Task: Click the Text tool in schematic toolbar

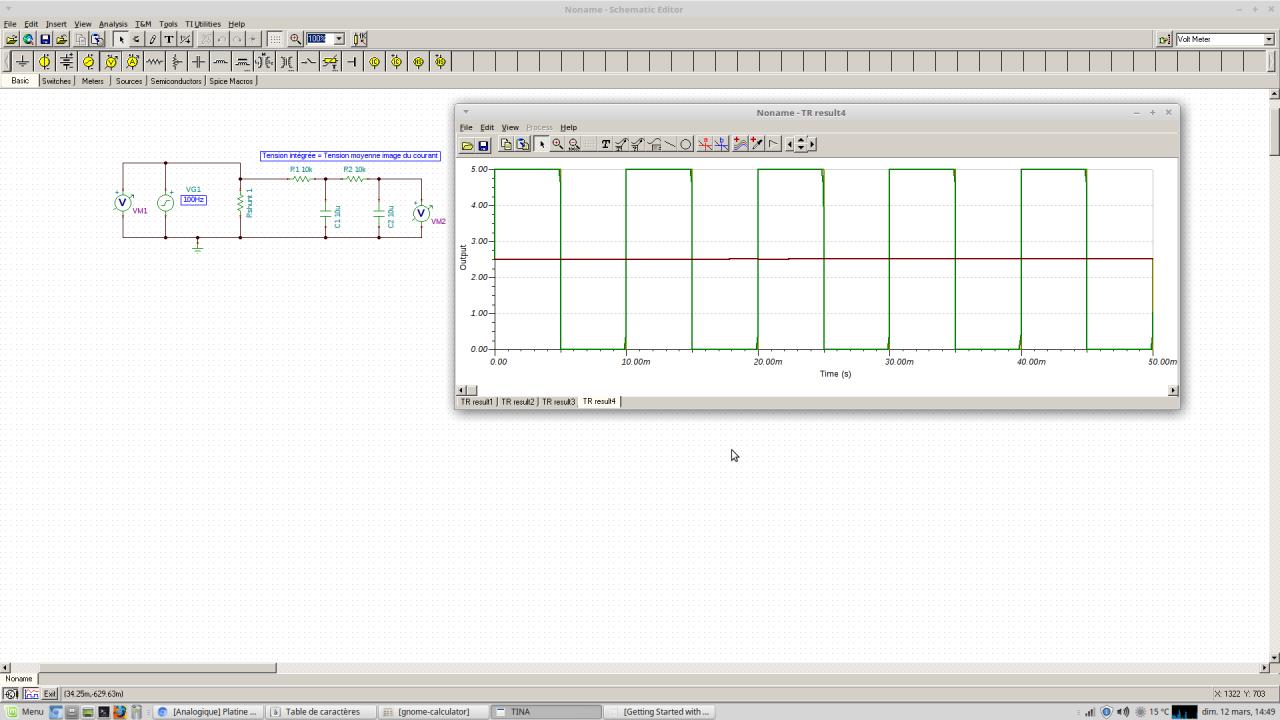Action: (169, 39)
